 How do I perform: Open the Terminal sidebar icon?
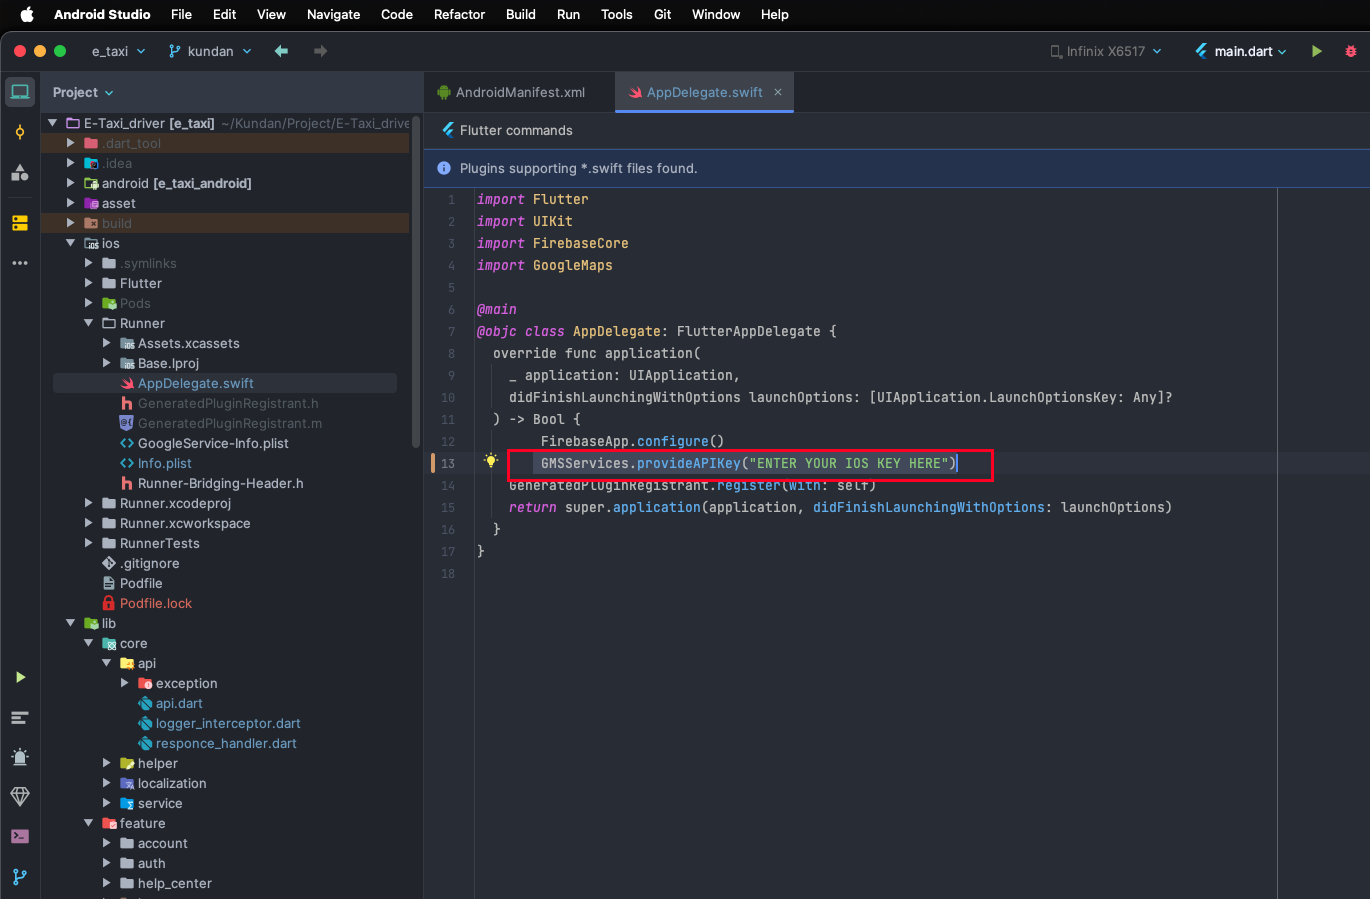[20, 836]
